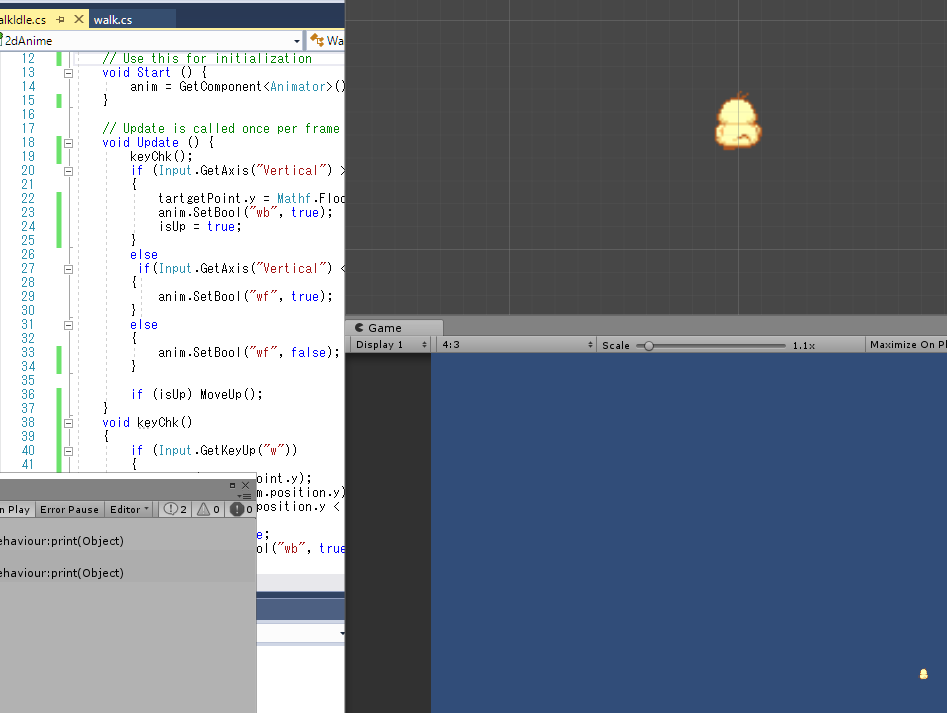Screen dimensions: 947x713
Task: Toggle warning messages filter in Console
Action: [208, 510]
